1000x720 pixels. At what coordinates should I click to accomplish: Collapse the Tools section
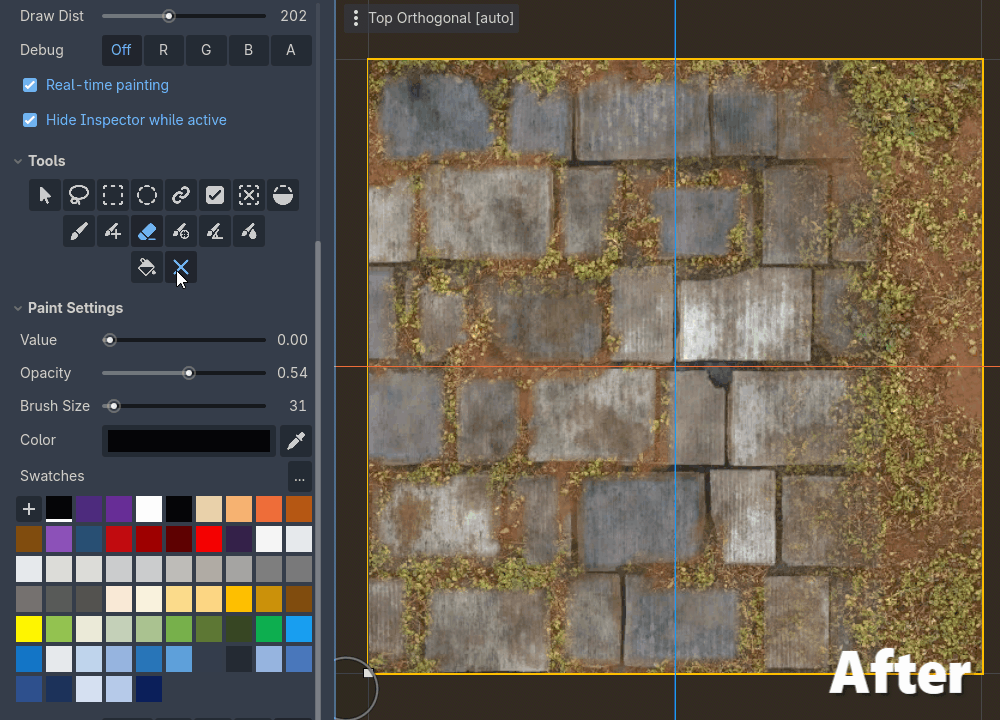[x=18, y=161]
